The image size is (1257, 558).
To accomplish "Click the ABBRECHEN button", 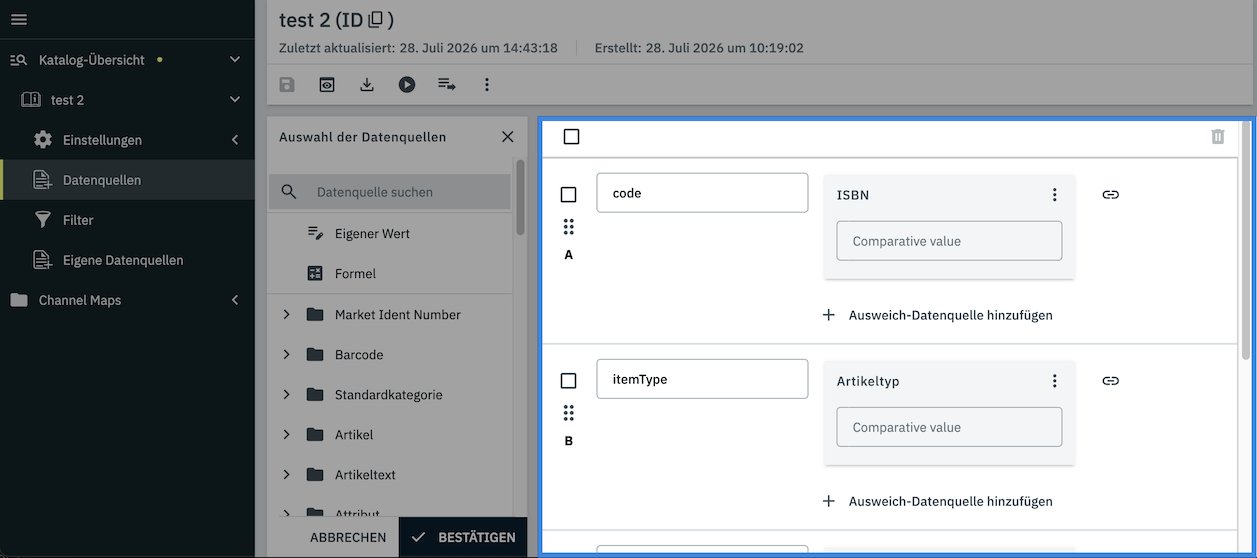I will click(348, 537).
